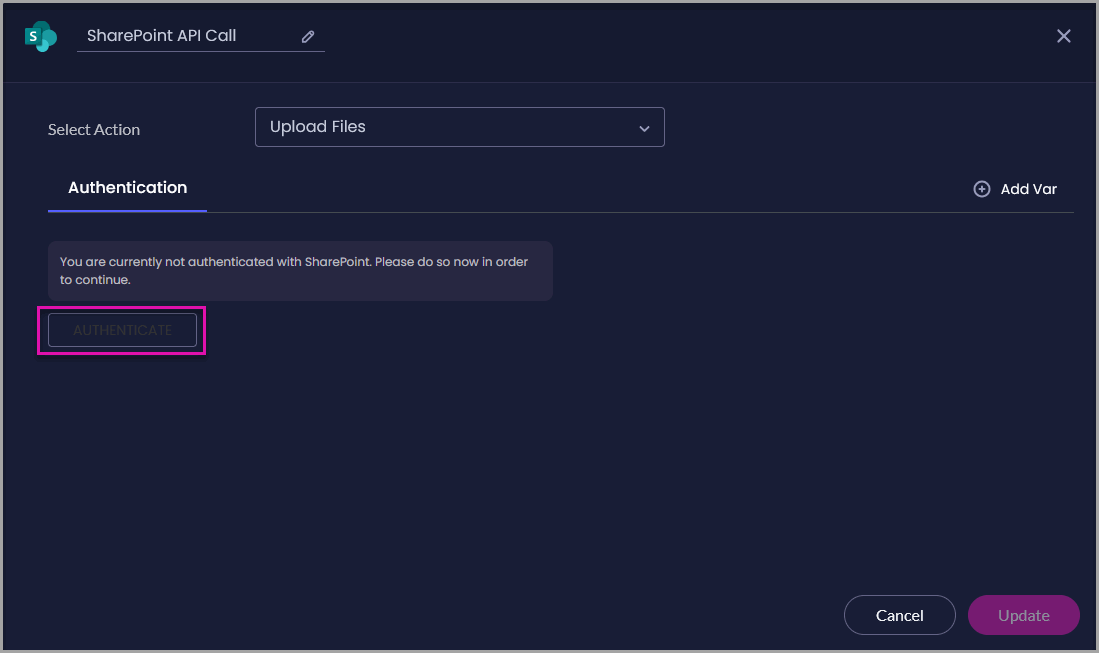The image size is (1099, 653).
Task: Click the 'not authenticated with SharePoint' message
Action: (x=300, y=271)
